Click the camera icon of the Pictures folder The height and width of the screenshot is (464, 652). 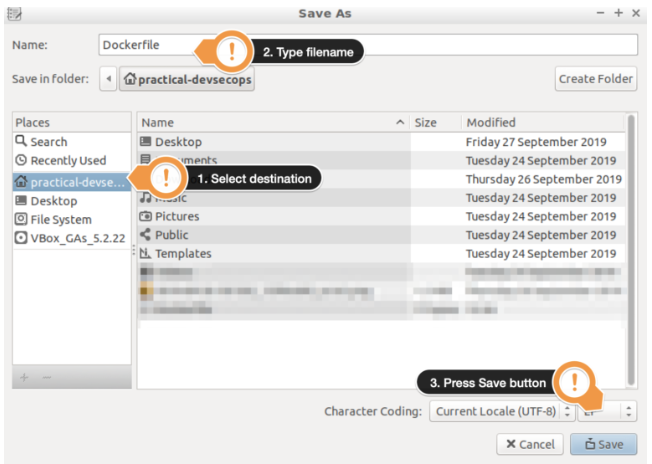point(146,216)
